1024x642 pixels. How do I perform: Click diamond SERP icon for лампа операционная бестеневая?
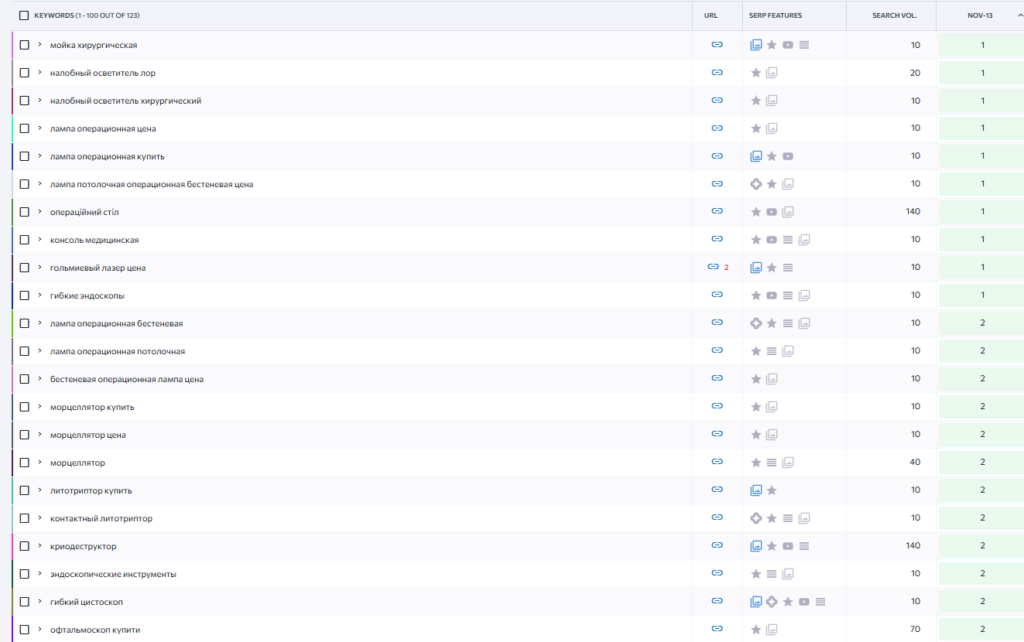[756, 323]
